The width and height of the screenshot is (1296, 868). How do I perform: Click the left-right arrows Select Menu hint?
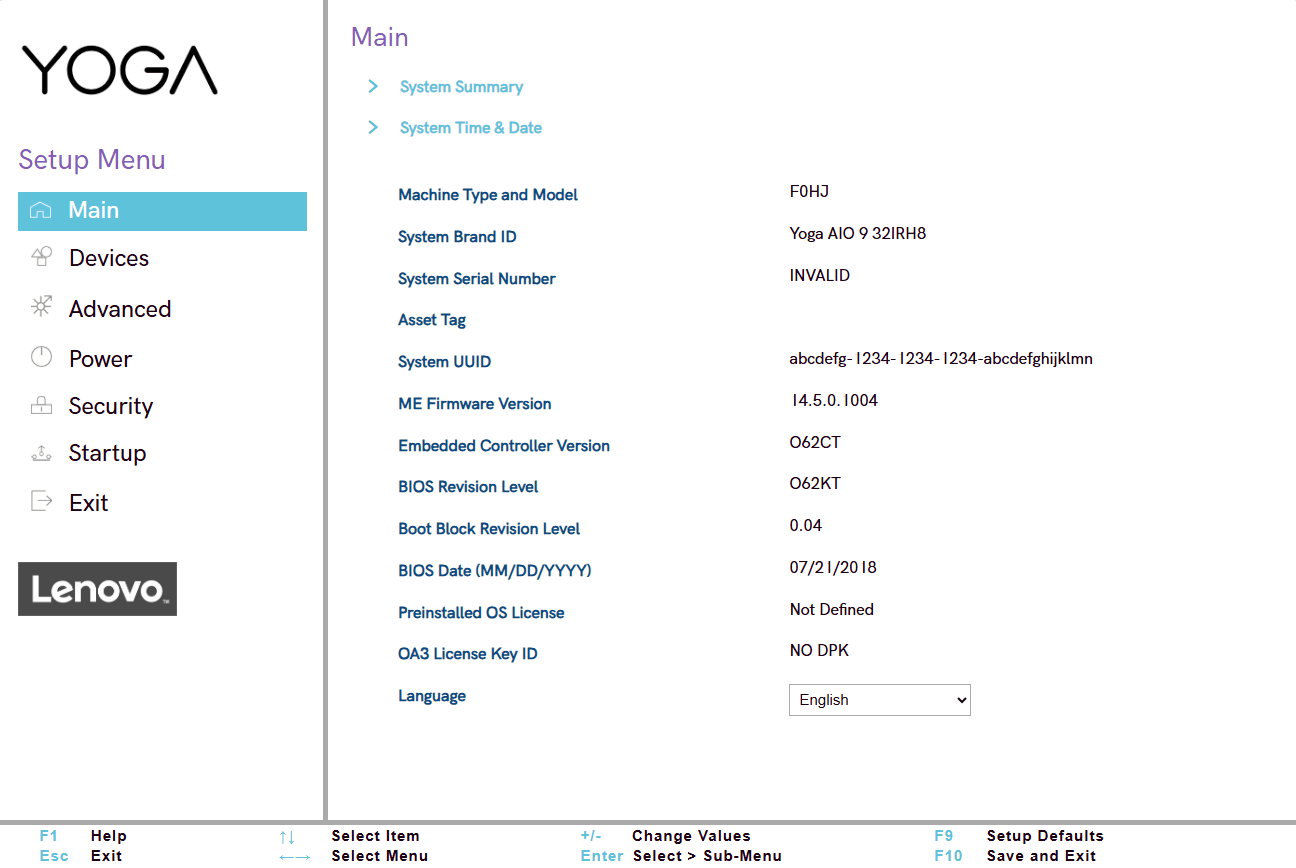(353, 856)
